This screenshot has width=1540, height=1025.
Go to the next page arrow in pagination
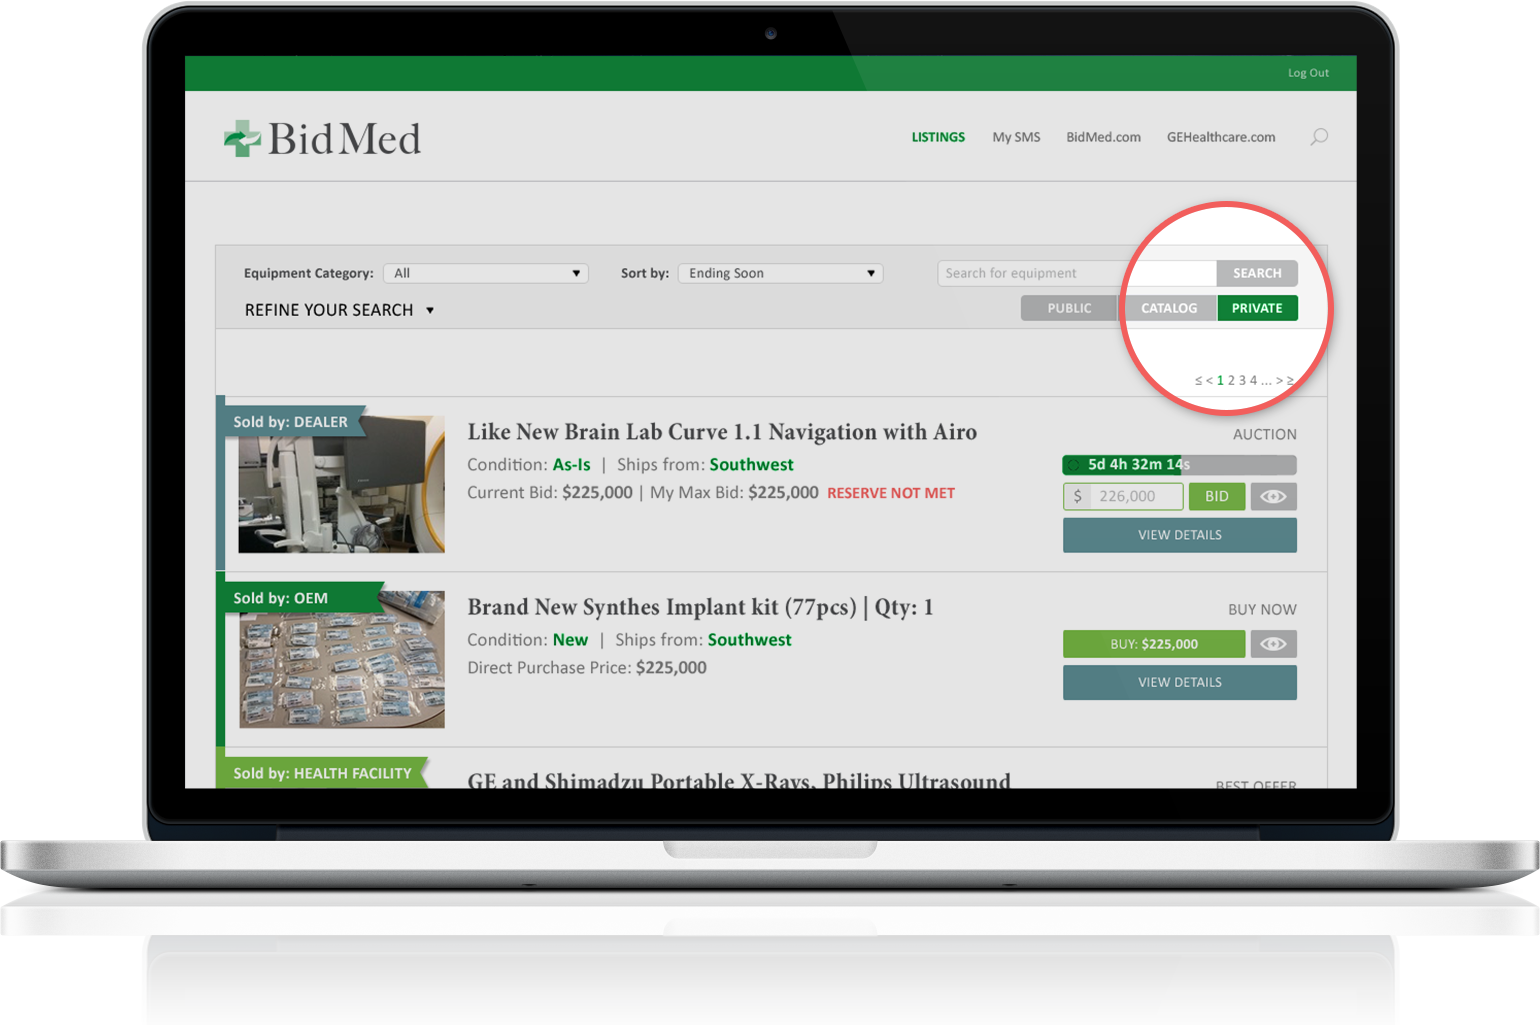(x=1279, y=381)
